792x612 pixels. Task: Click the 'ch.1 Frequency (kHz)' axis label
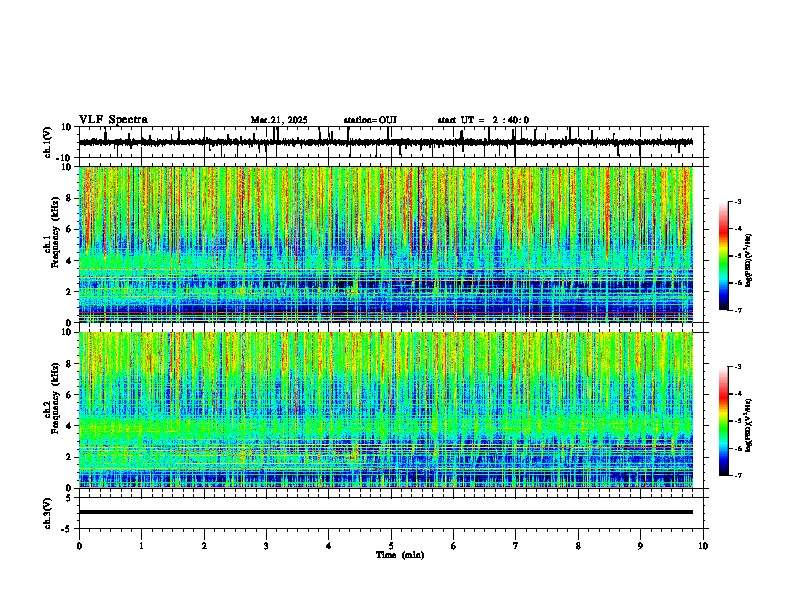(x=51, y=232)
